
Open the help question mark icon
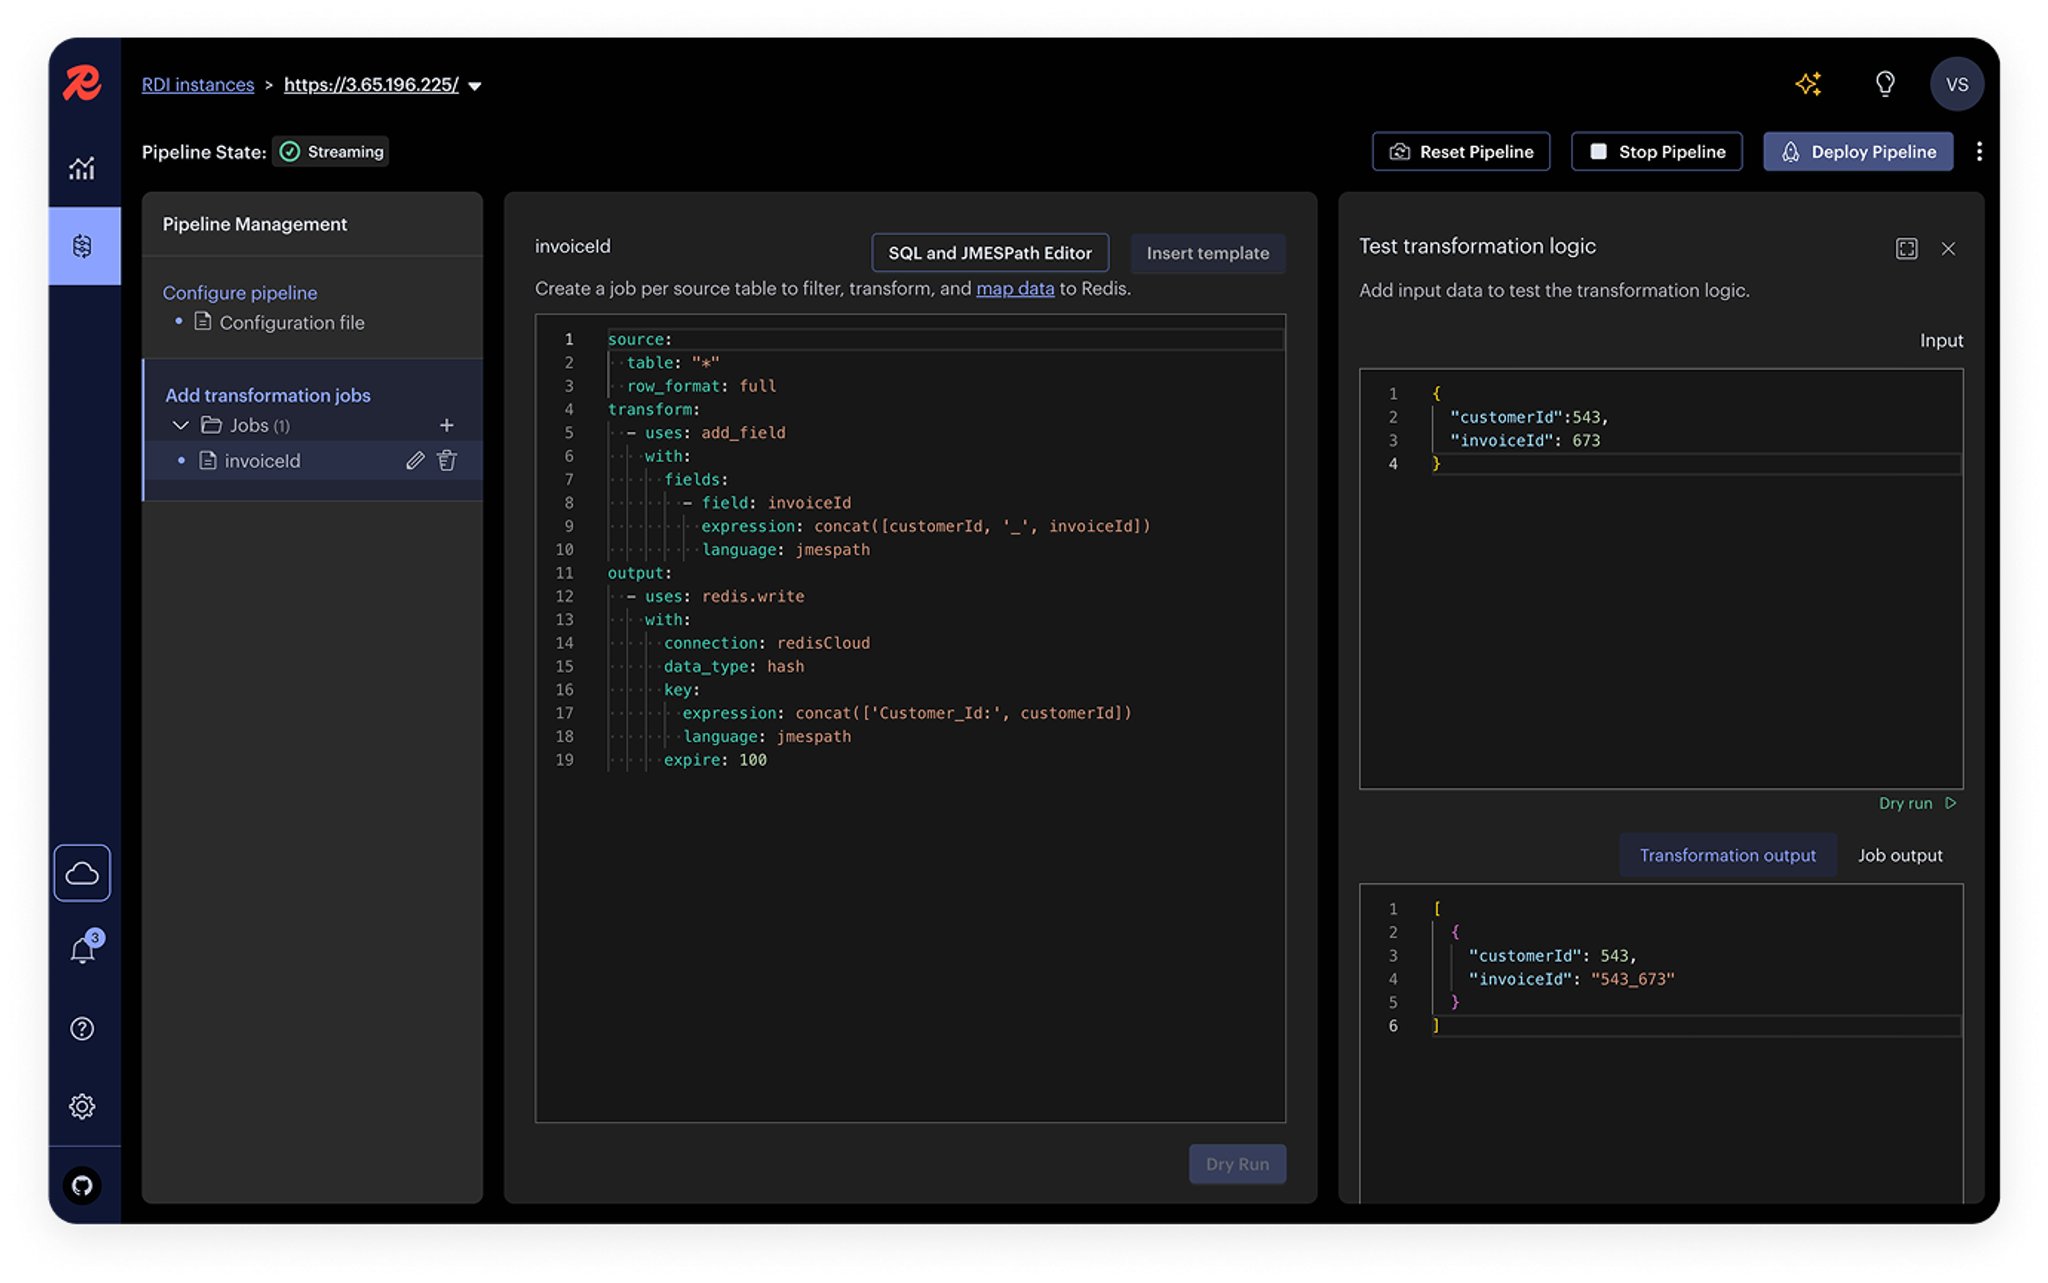click(82, 1028)
